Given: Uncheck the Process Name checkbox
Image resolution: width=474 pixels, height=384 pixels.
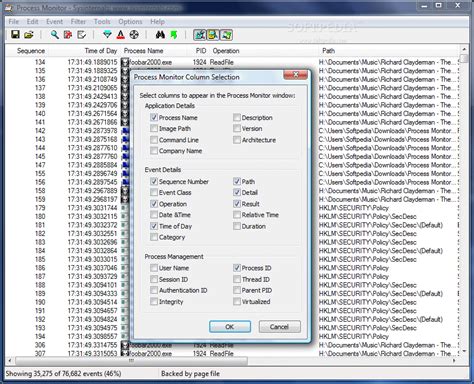Looking at the screenshot, I should [154, 117].
